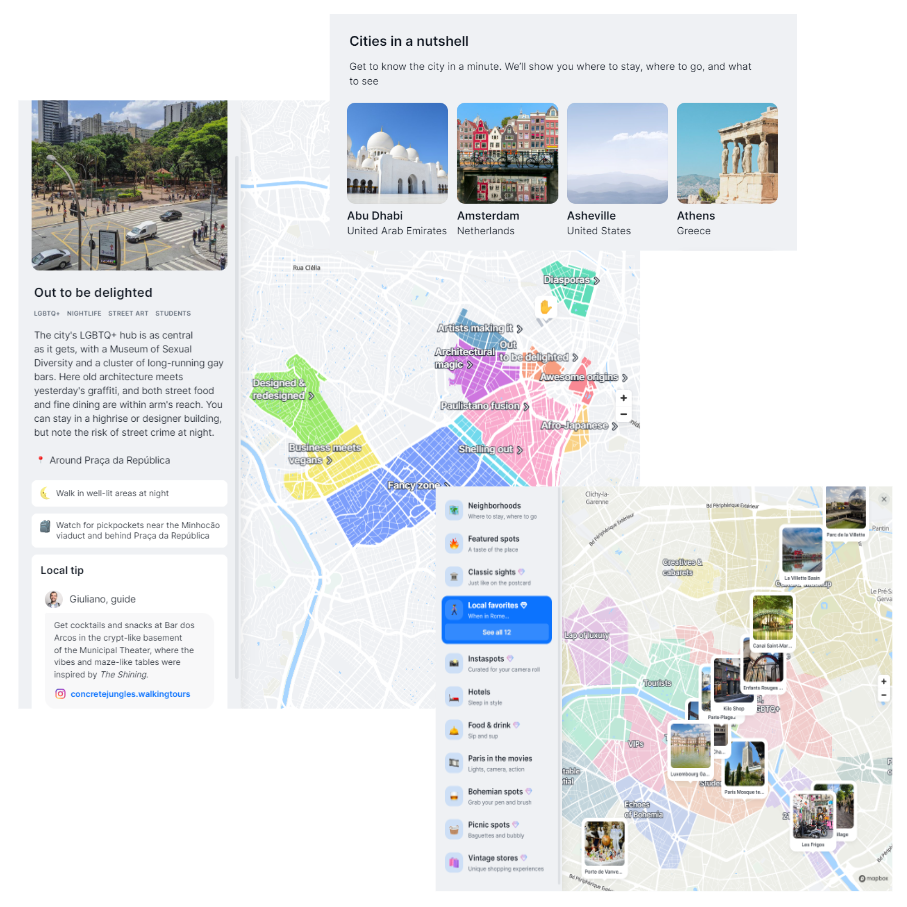This screenshot has height=907, width=907.
Task: Expand the Shelling out neighborhood
Action: (491, 449)
